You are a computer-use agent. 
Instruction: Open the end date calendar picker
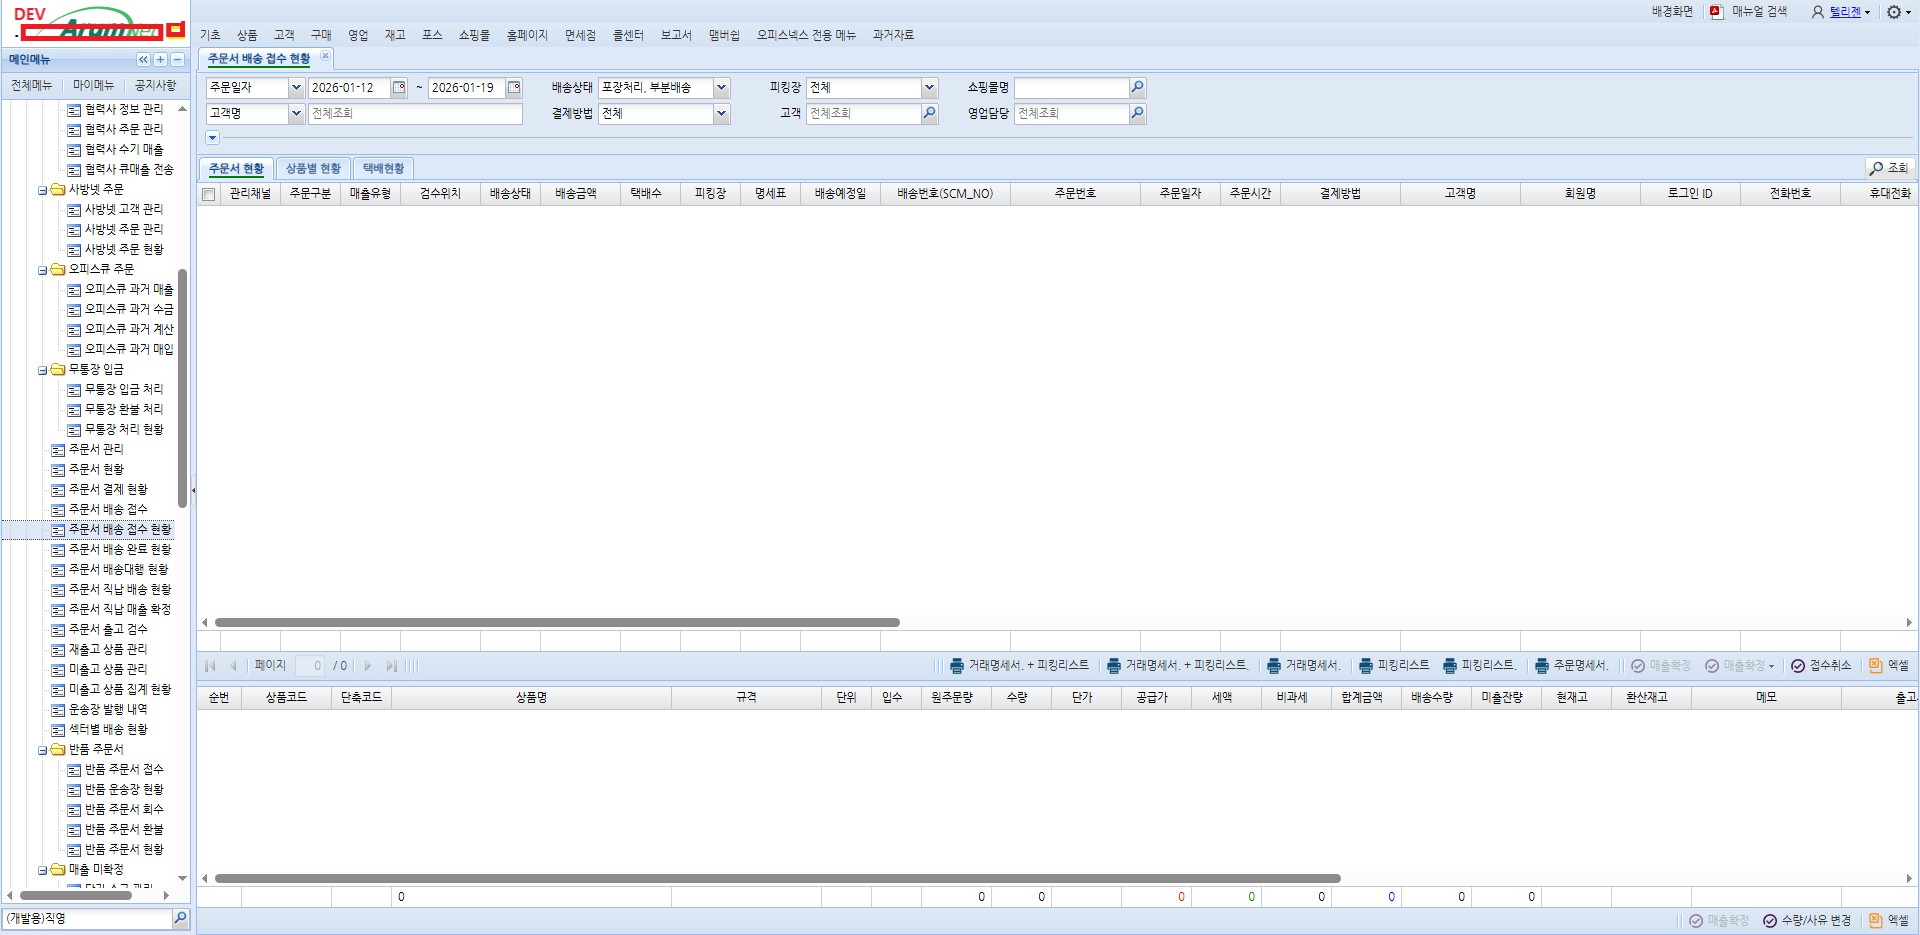(514, 88)
